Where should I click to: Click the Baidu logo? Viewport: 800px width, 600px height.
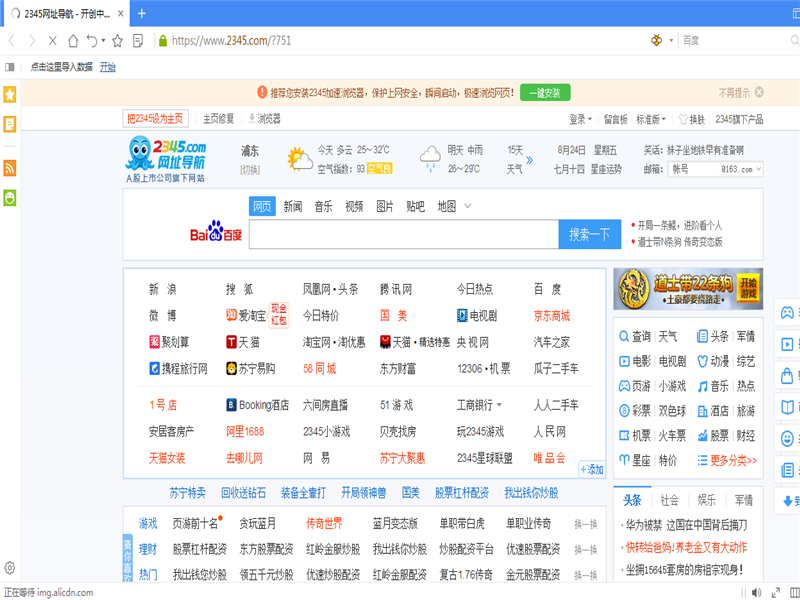click(x=215, y=232)
